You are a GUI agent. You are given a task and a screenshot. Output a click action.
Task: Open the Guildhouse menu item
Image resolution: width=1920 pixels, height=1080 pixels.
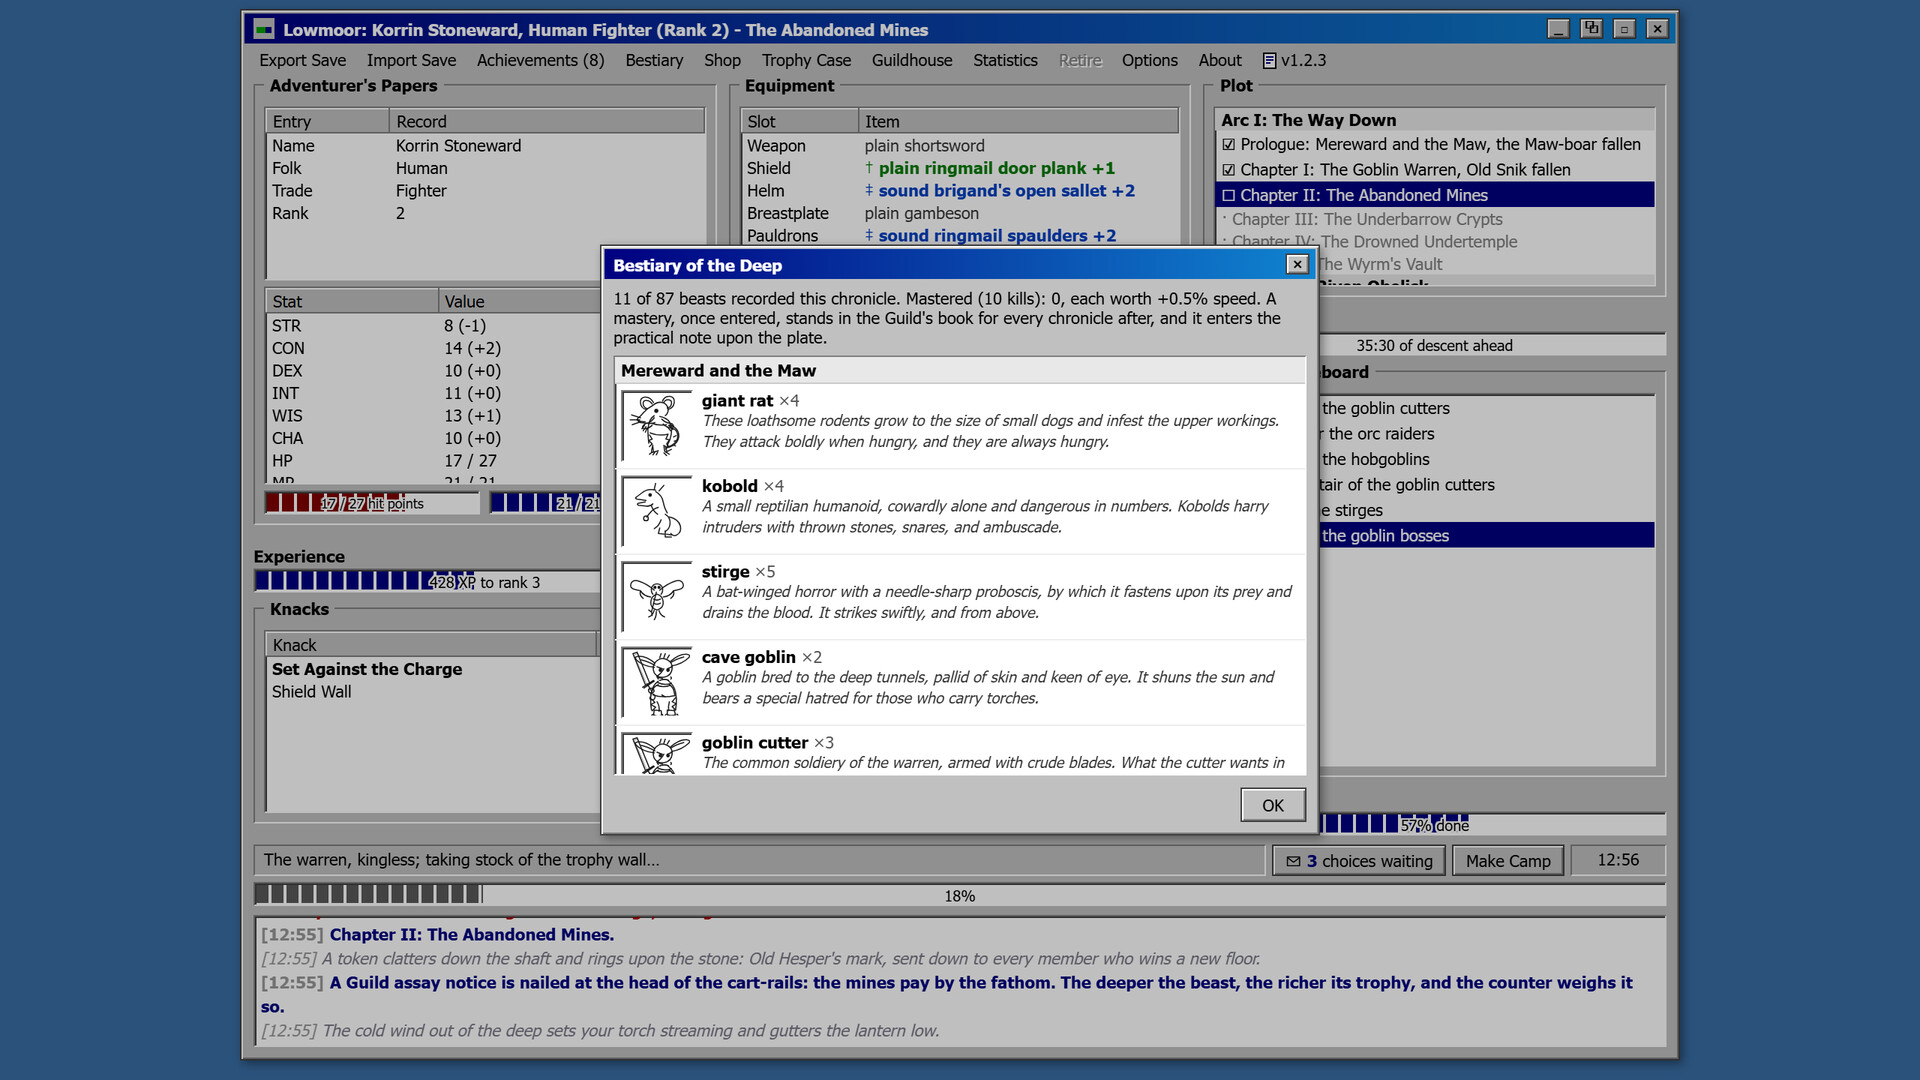click(x=912, y=60)
